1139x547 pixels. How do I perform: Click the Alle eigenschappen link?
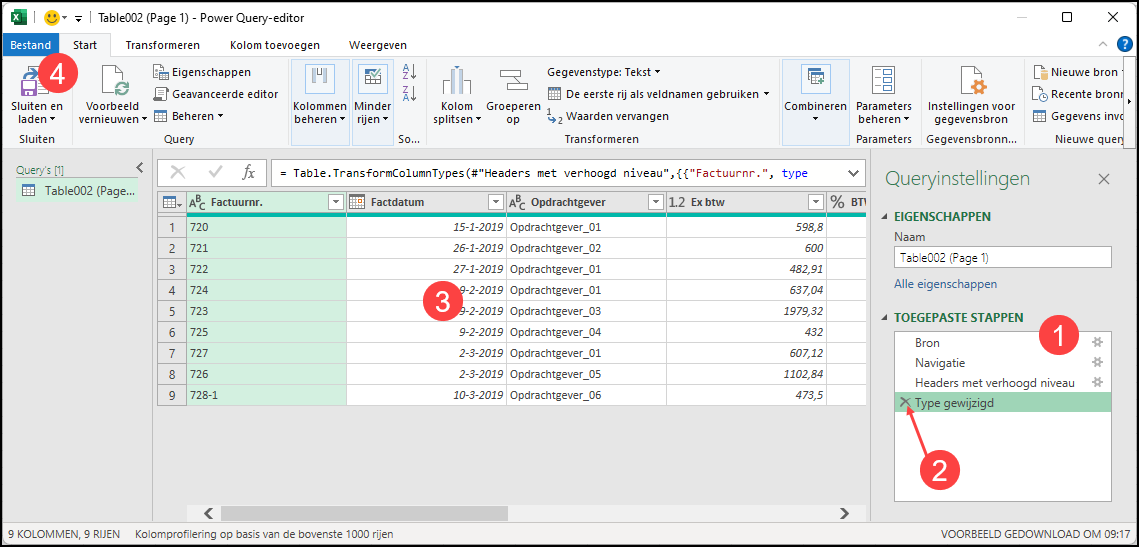click(945, 284)
